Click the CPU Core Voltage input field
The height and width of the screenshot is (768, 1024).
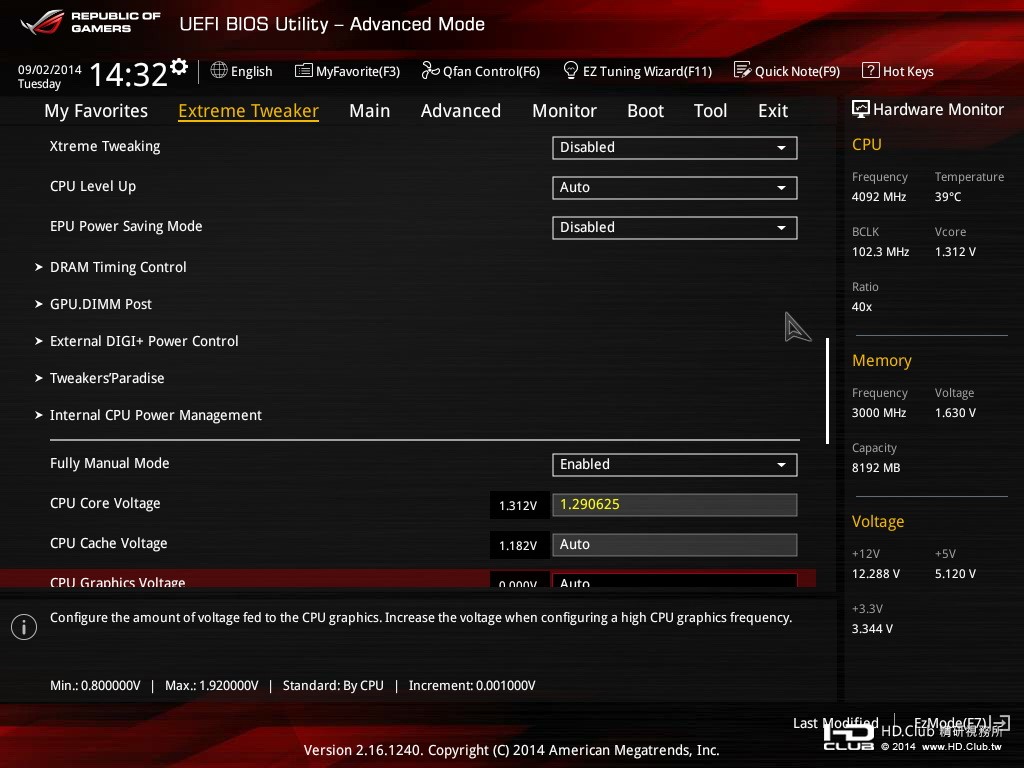(675, 505)
